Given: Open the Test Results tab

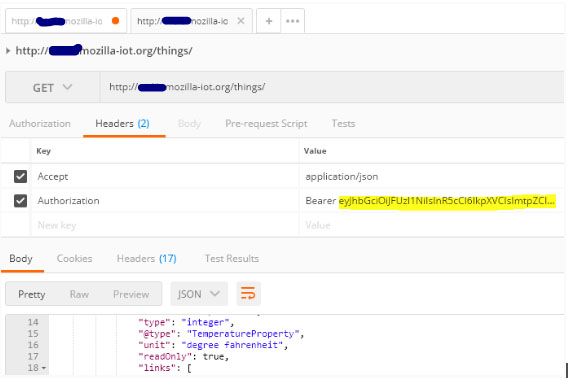Looking at the screenshot, I should point(232,258).
